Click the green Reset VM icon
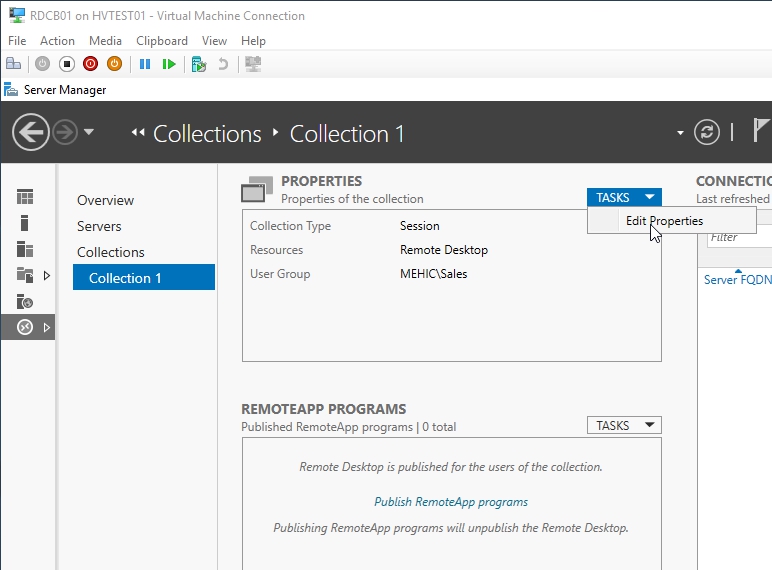The image size is (772, 570). (x=169, y=64)
